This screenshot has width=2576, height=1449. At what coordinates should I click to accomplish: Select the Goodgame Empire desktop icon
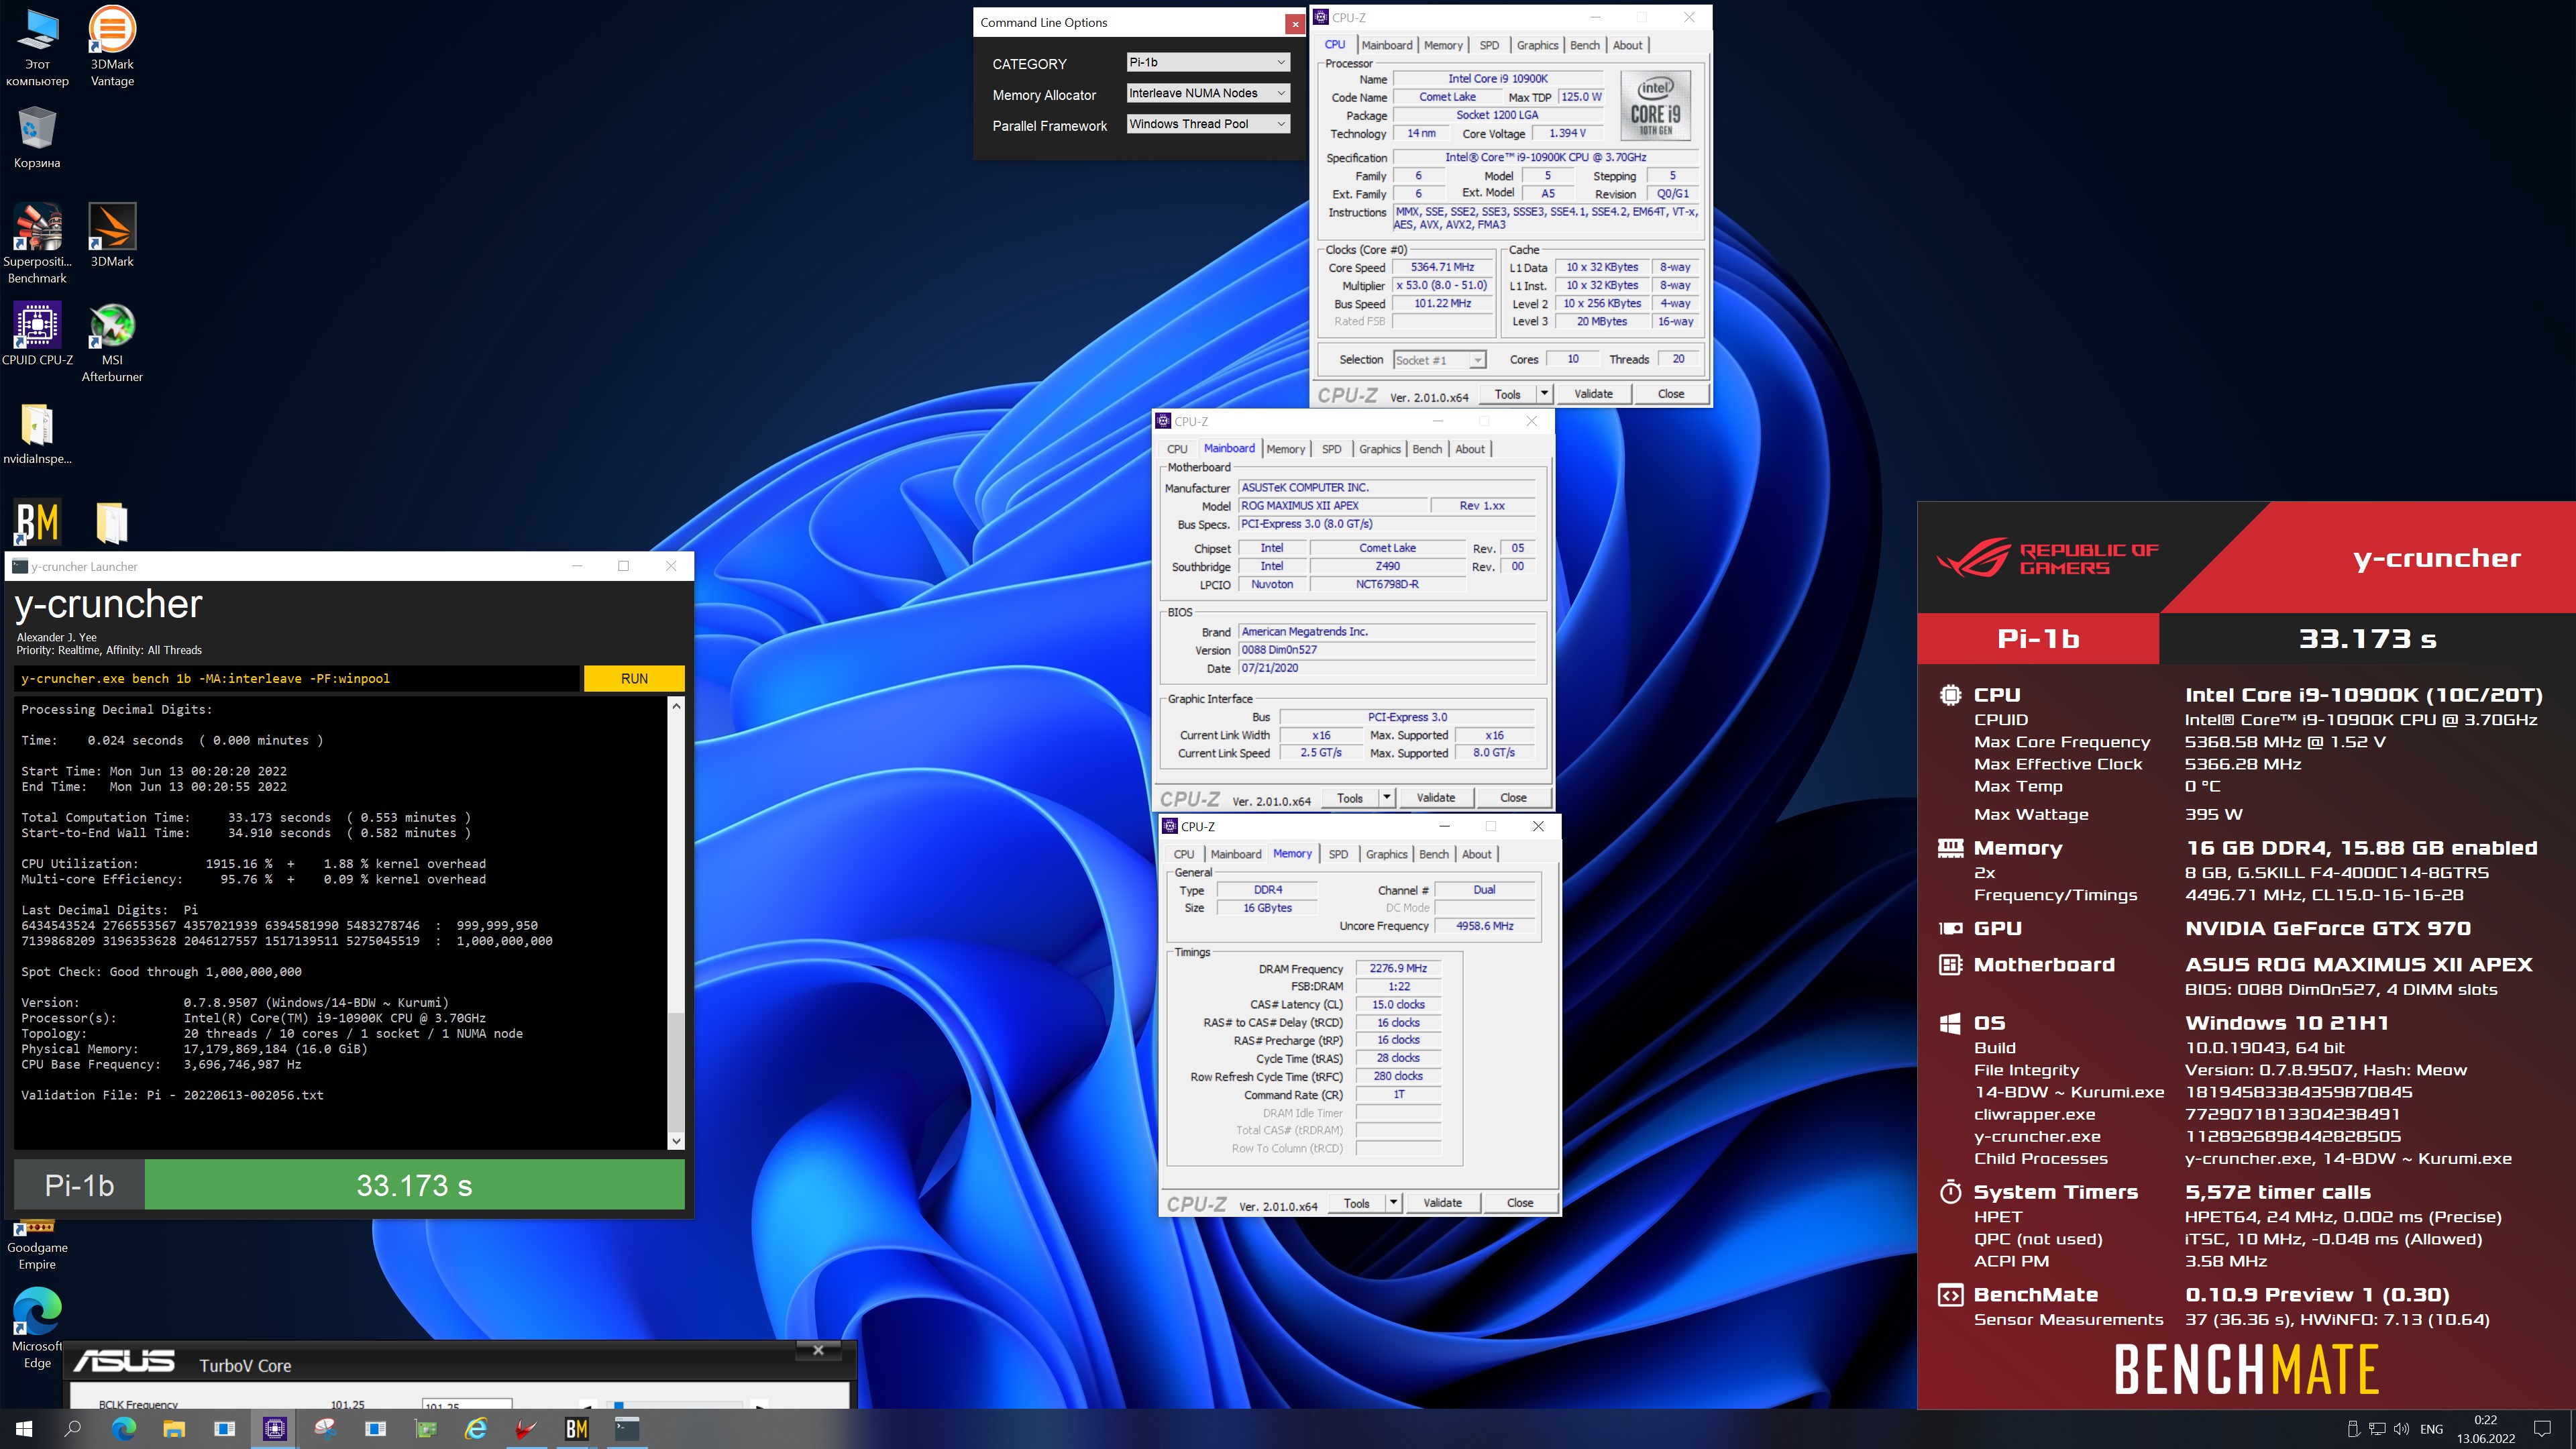point(37,1245)
